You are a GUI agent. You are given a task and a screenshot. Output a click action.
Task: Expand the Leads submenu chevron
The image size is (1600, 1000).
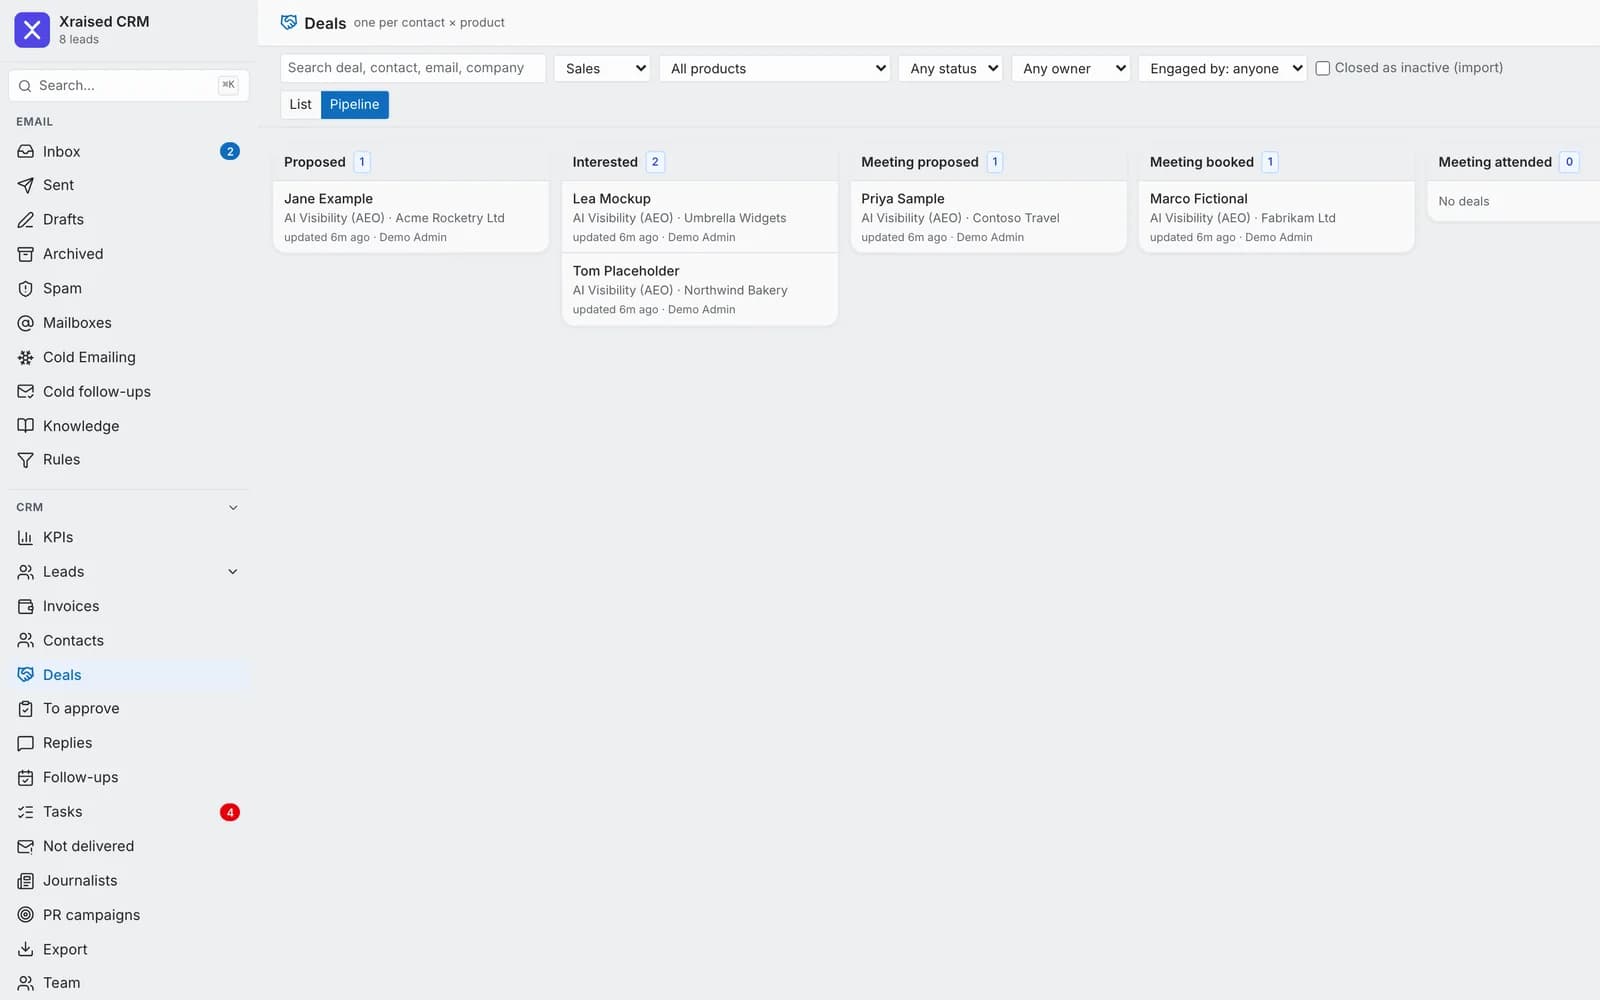233,572
